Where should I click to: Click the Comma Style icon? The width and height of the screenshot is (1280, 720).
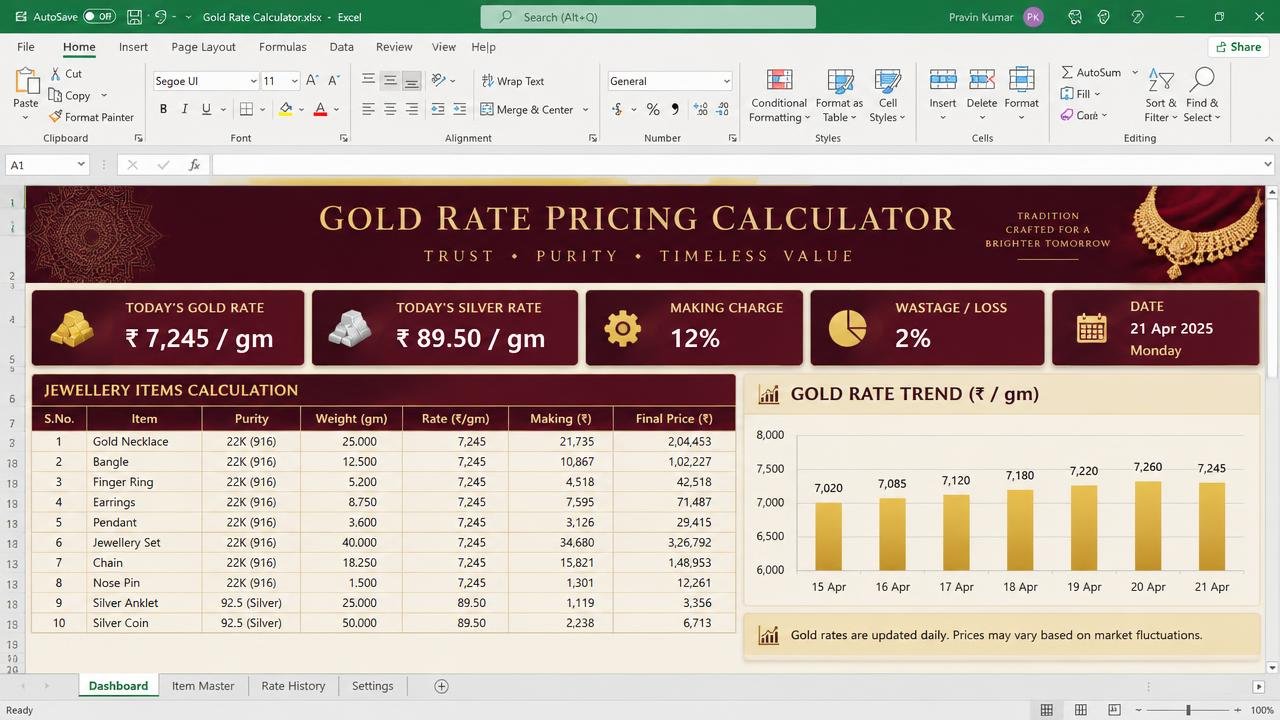point(675,109)
